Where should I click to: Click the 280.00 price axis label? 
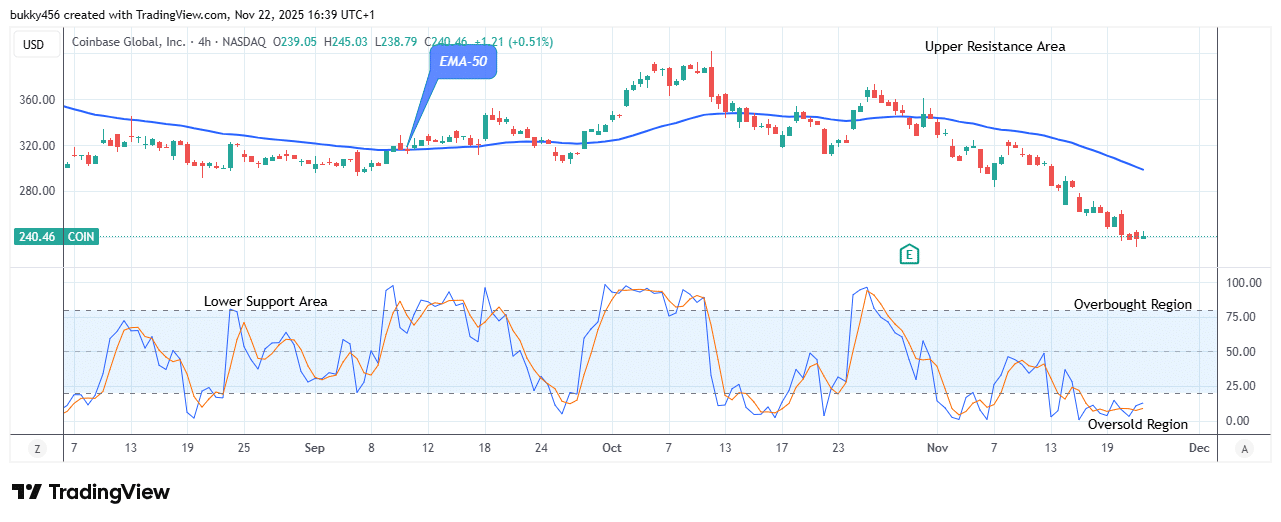point(37,191)
